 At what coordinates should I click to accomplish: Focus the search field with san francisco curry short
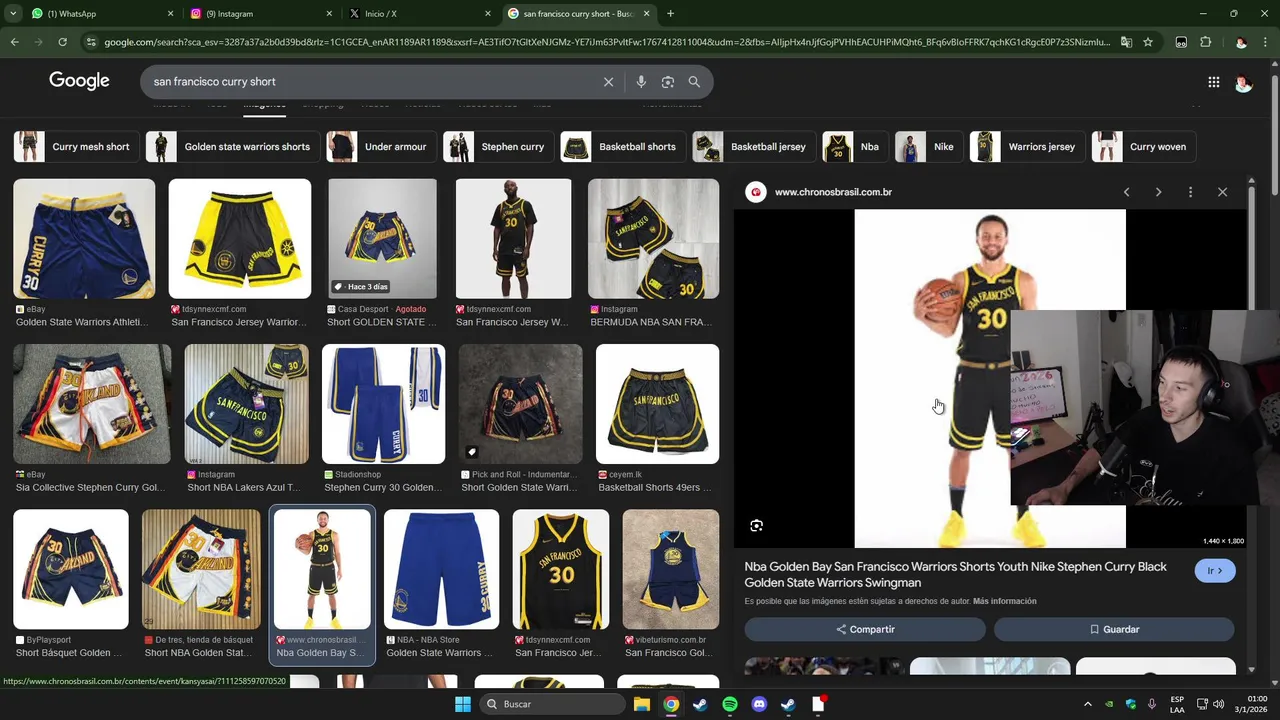pyautogui.click(x=370, y=82)
